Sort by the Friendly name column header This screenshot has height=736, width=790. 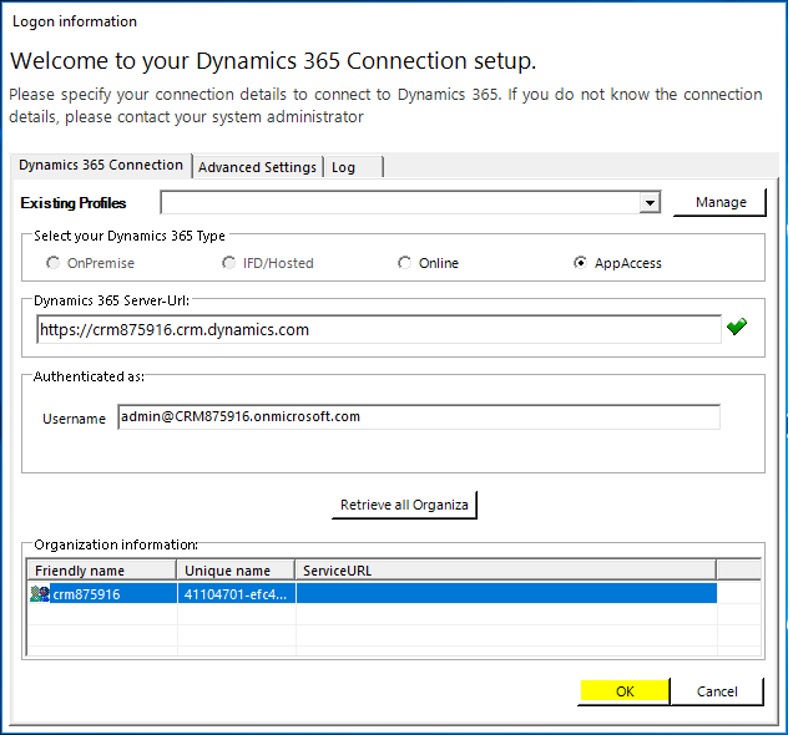(x=101, y=570)
